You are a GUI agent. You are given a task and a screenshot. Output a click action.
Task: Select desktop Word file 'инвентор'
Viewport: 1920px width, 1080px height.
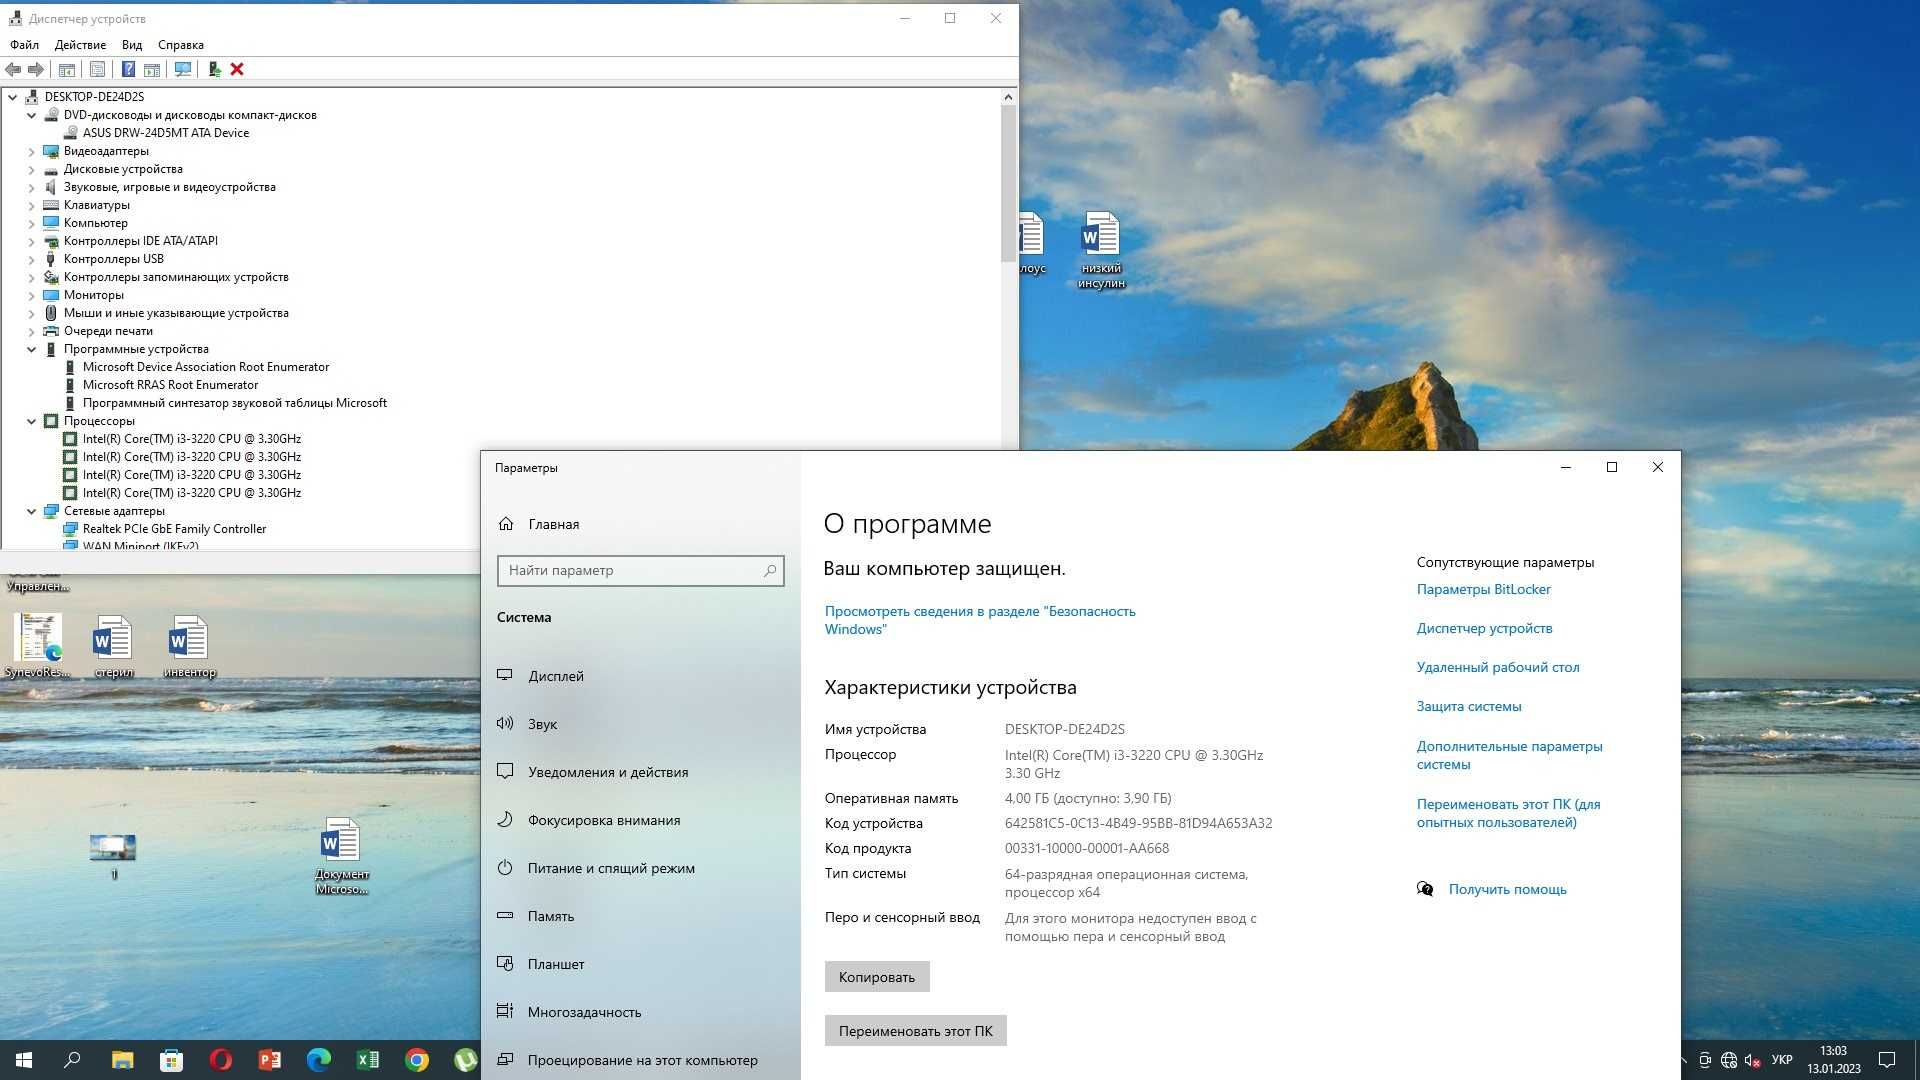pos(189,646)
